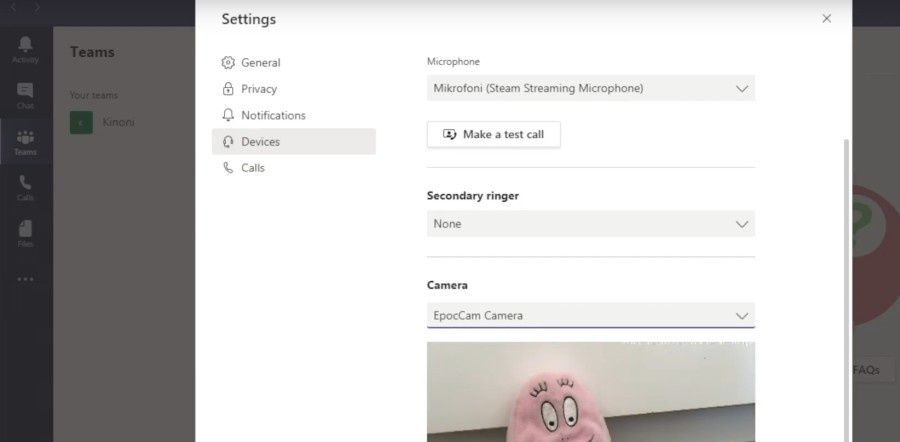Click the Microphone label text
The width and height of the screenshot is (900, 442).
click(453, 61)
